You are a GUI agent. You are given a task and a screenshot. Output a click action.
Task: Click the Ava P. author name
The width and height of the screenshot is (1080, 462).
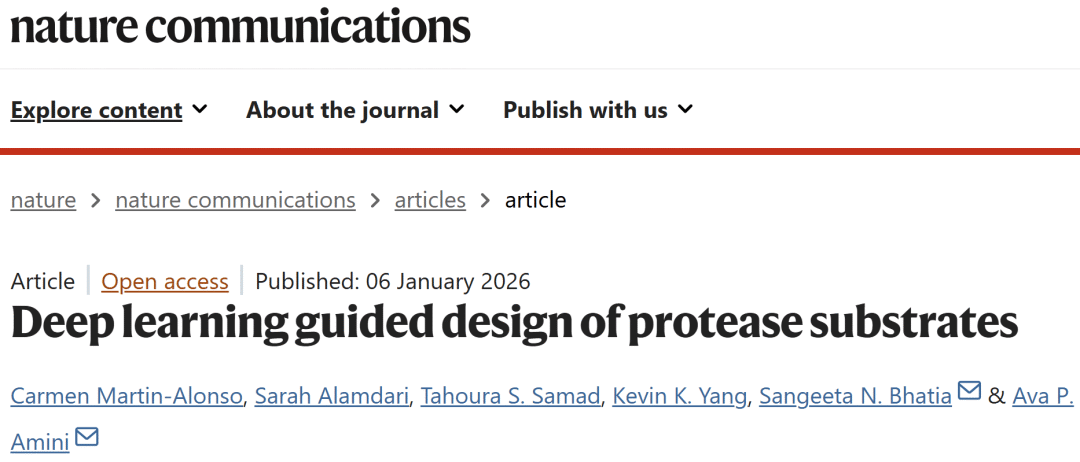[1043, 396]
